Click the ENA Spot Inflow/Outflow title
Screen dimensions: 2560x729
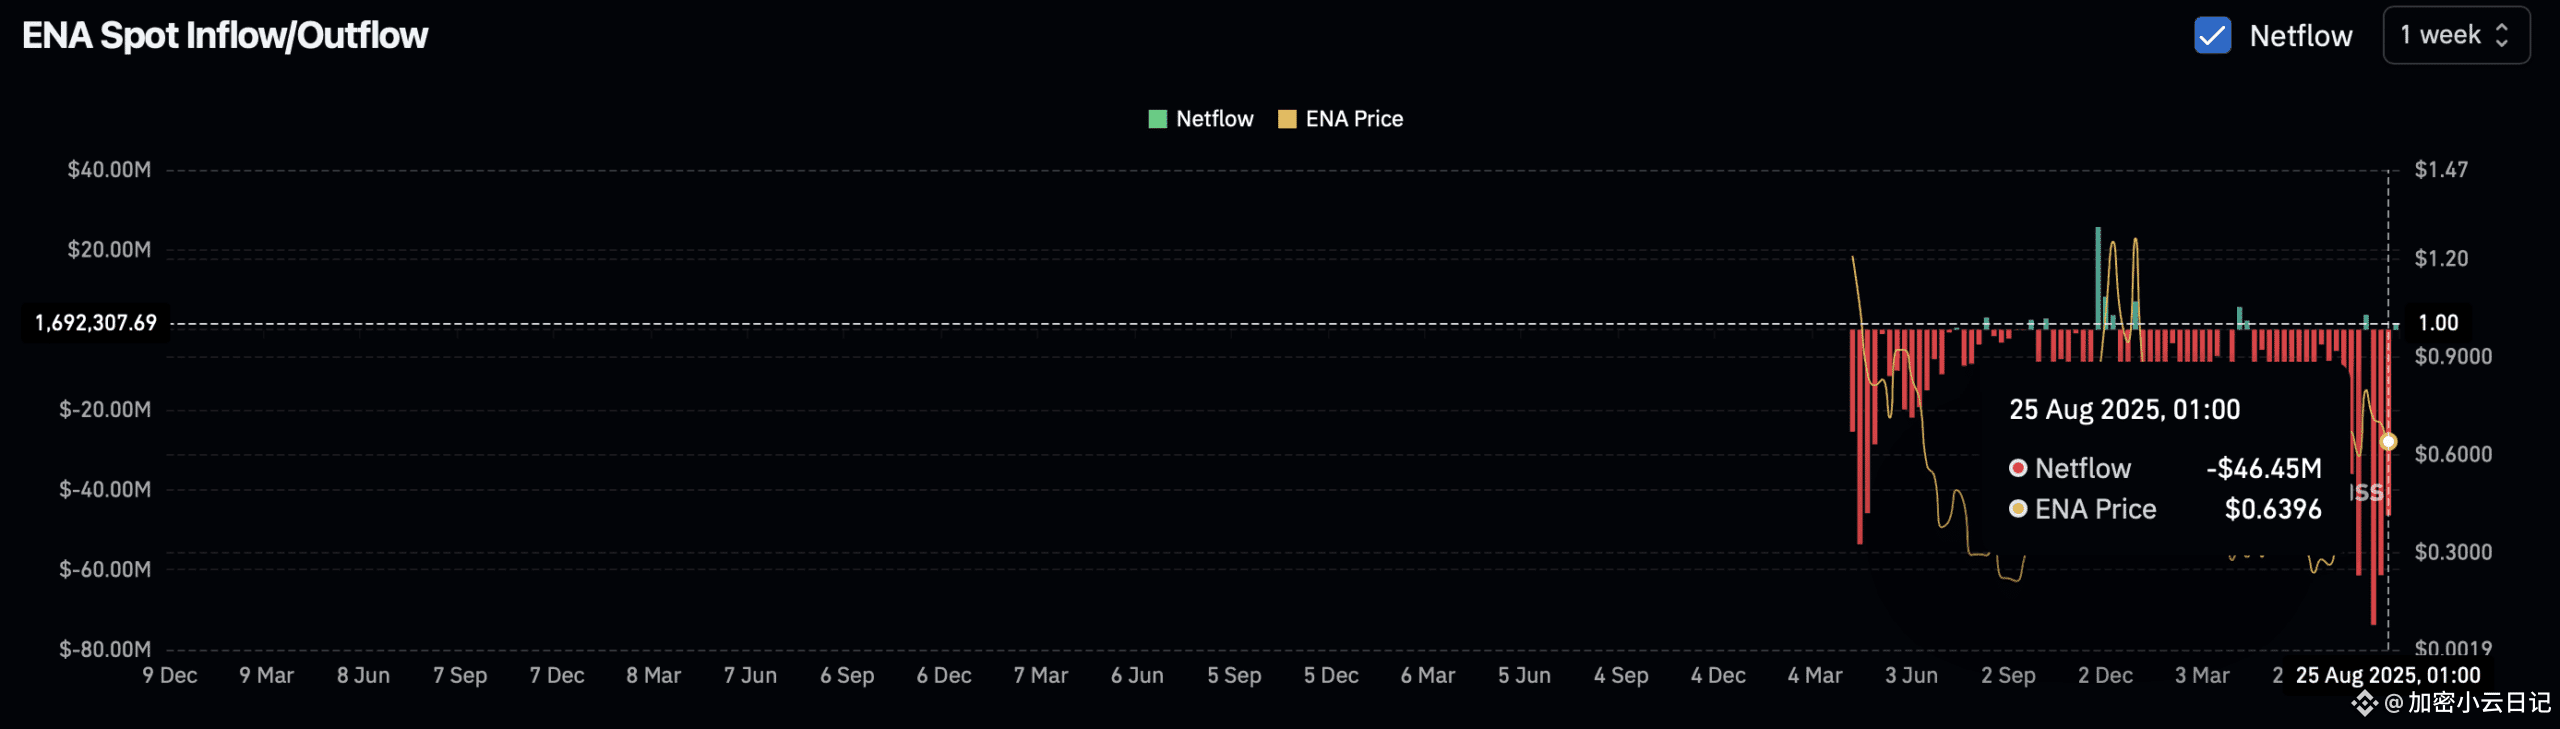[225, 36]
